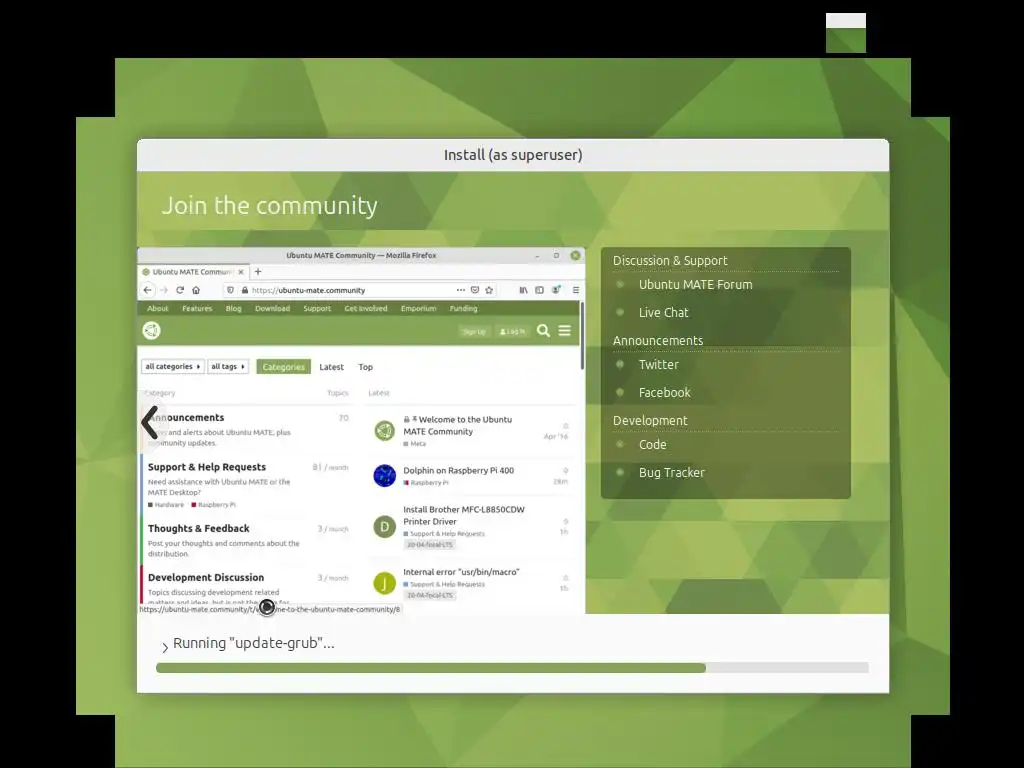Open the Dolphin on Raspberry Pi 400 topic

[x=458, y=470]
